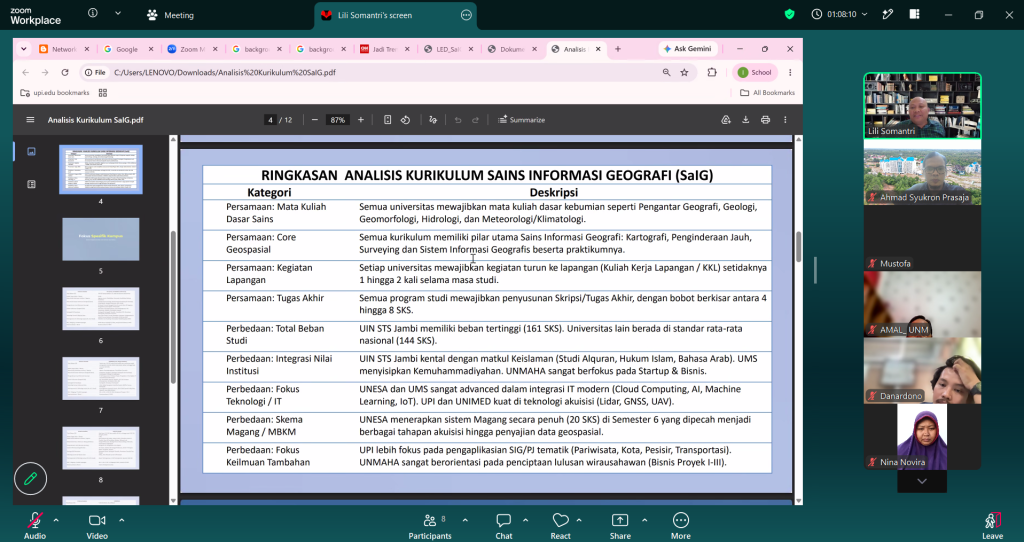Open Chrome extensions puzzle icon
Viewport: 1024px width, 542px height.
coord(712,72)
